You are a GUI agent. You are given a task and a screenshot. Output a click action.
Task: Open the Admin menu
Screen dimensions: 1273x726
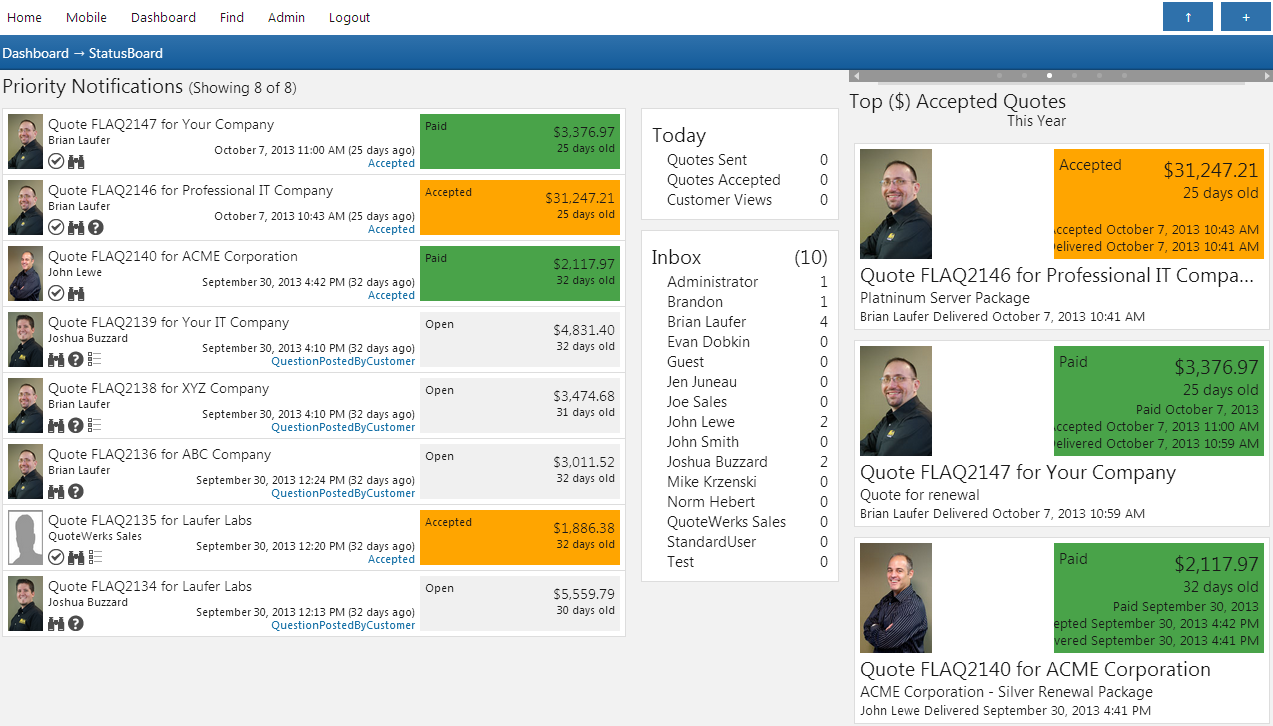[286, 17]
